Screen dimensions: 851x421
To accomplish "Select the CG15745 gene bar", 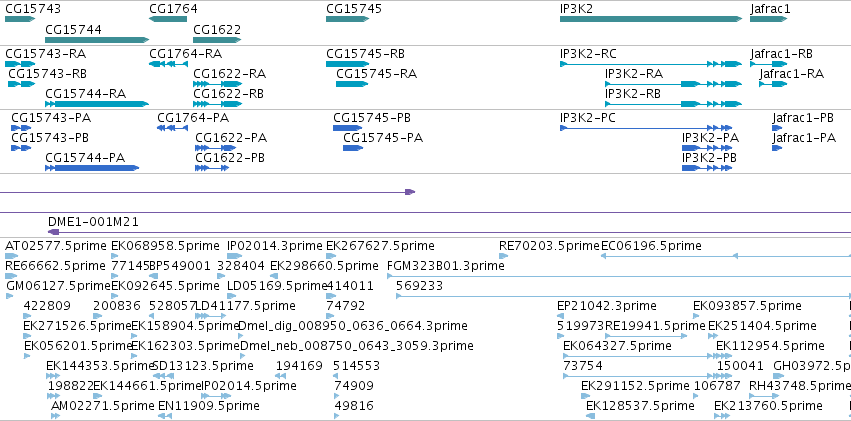I will pyautogui.click(x=347, y=19).
